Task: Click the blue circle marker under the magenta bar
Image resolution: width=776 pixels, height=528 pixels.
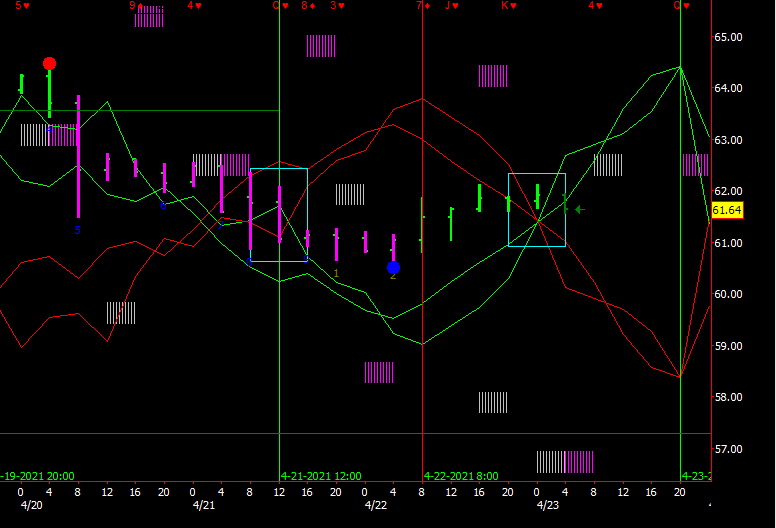Action: pyautogui.click(x=393, y=268)
